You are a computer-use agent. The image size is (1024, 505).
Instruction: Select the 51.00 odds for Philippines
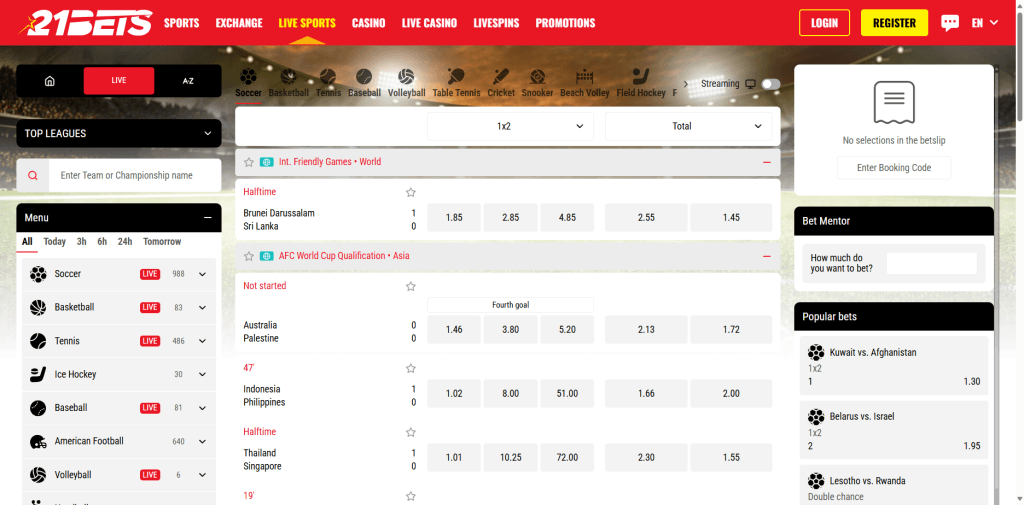pyautogui.click(x=568, y=393)
